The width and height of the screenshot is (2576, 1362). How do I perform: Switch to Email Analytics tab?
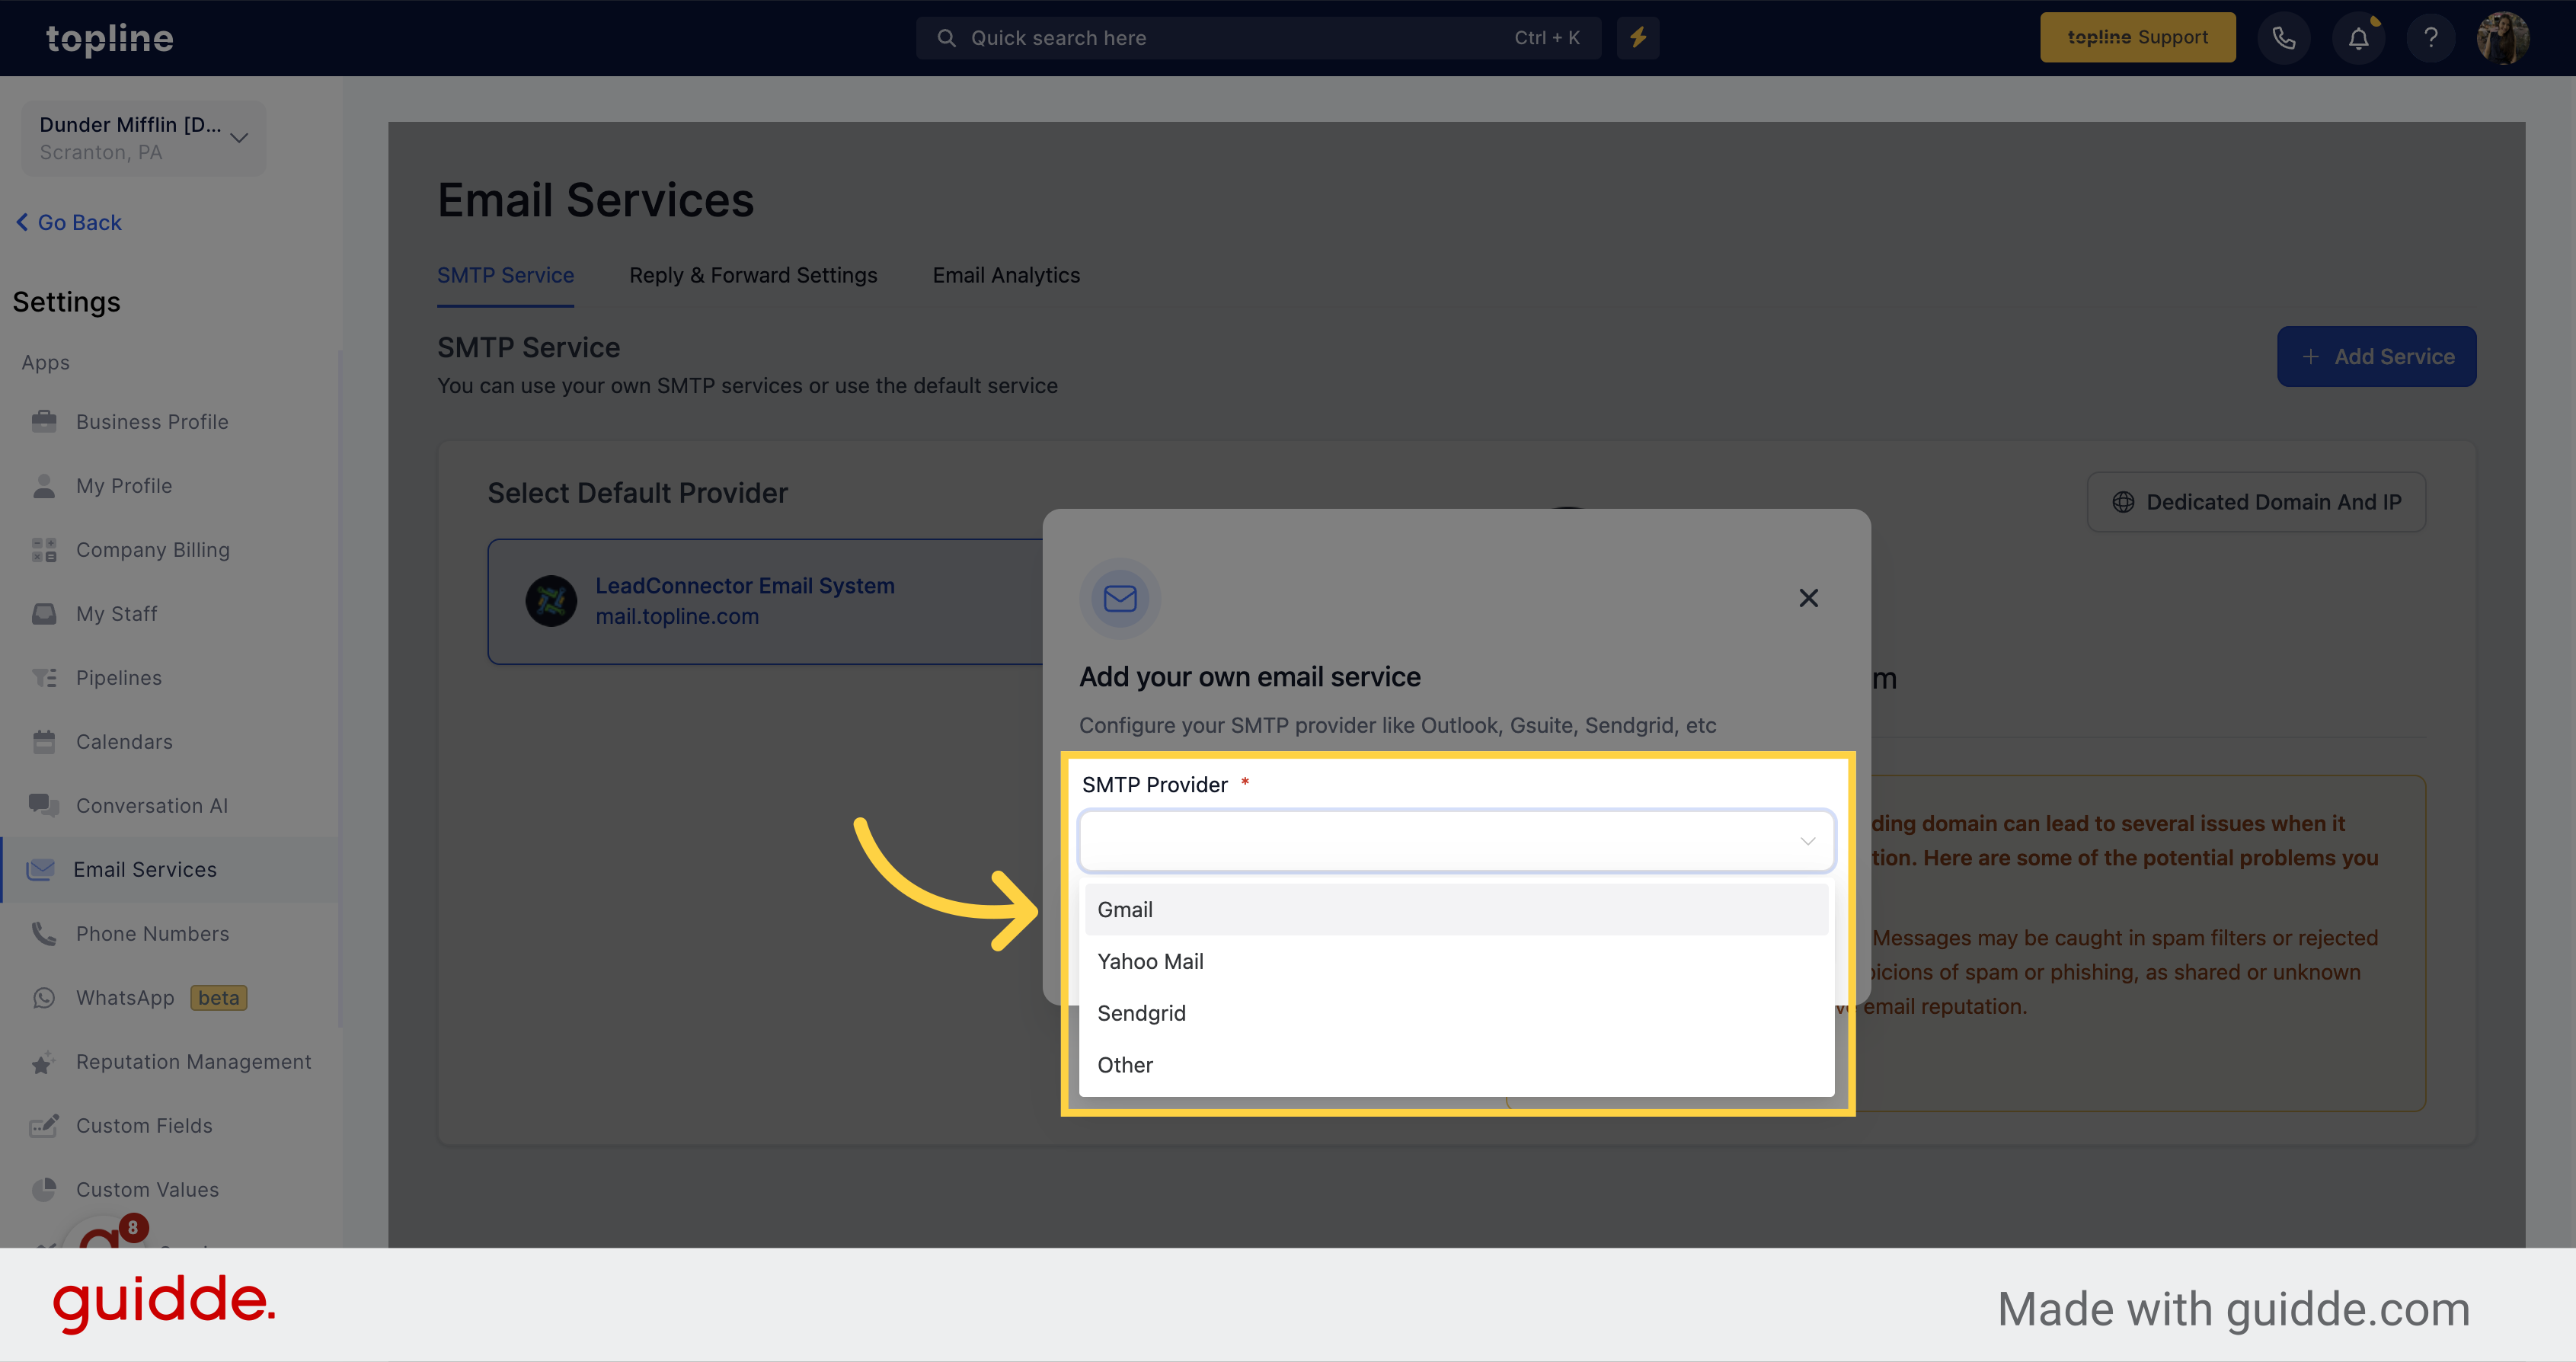click(x=1007, y=274)
